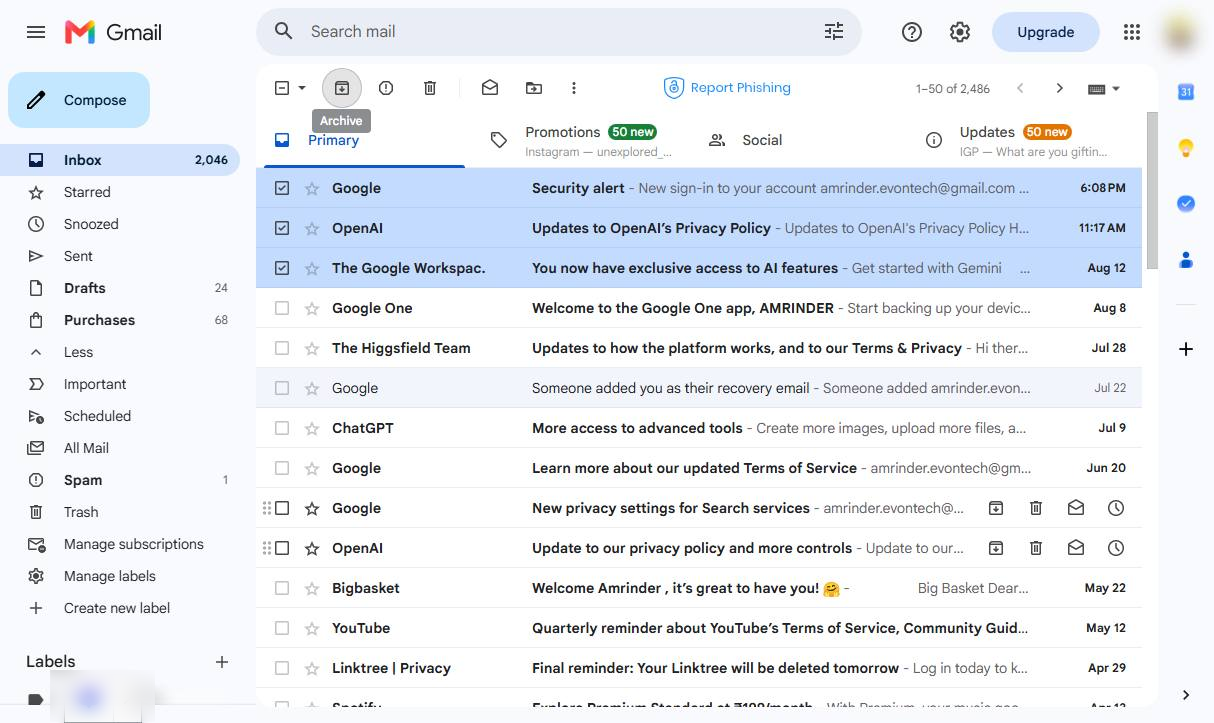
Task: Open Manage subscriptions
Action: [x=120, y=544]
